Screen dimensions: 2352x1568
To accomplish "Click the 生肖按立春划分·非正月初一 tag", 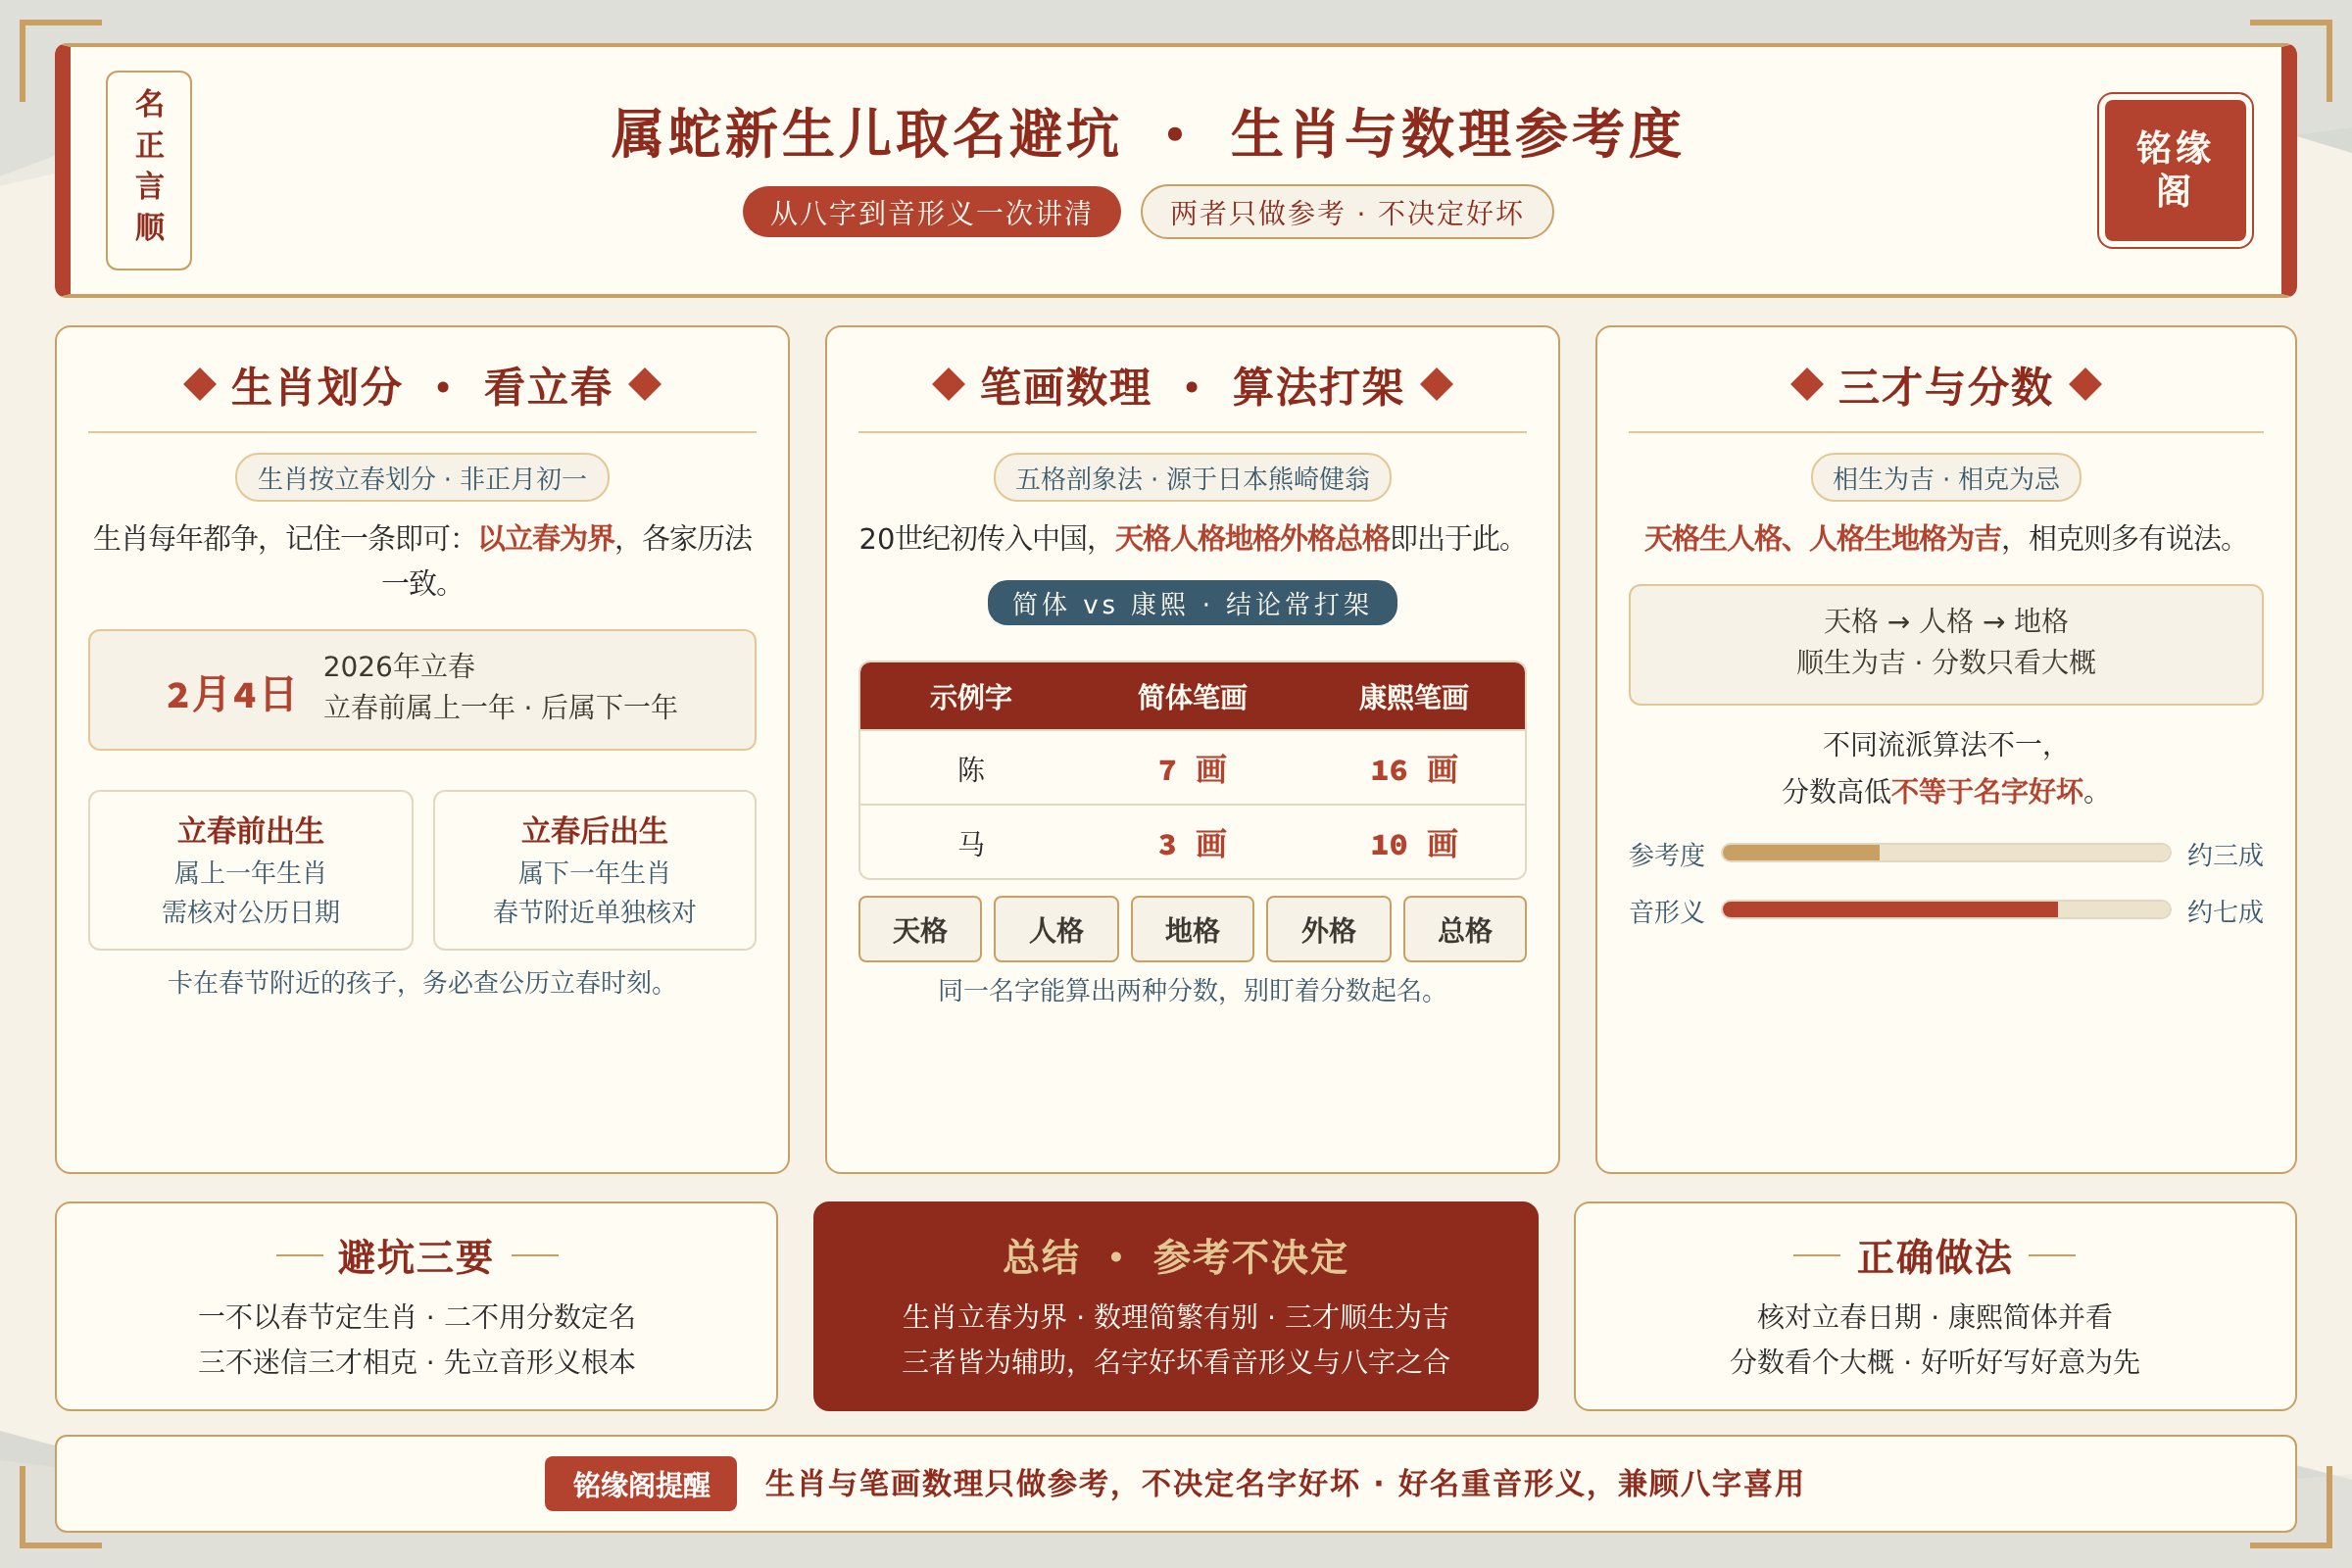I will pos(422,478).
